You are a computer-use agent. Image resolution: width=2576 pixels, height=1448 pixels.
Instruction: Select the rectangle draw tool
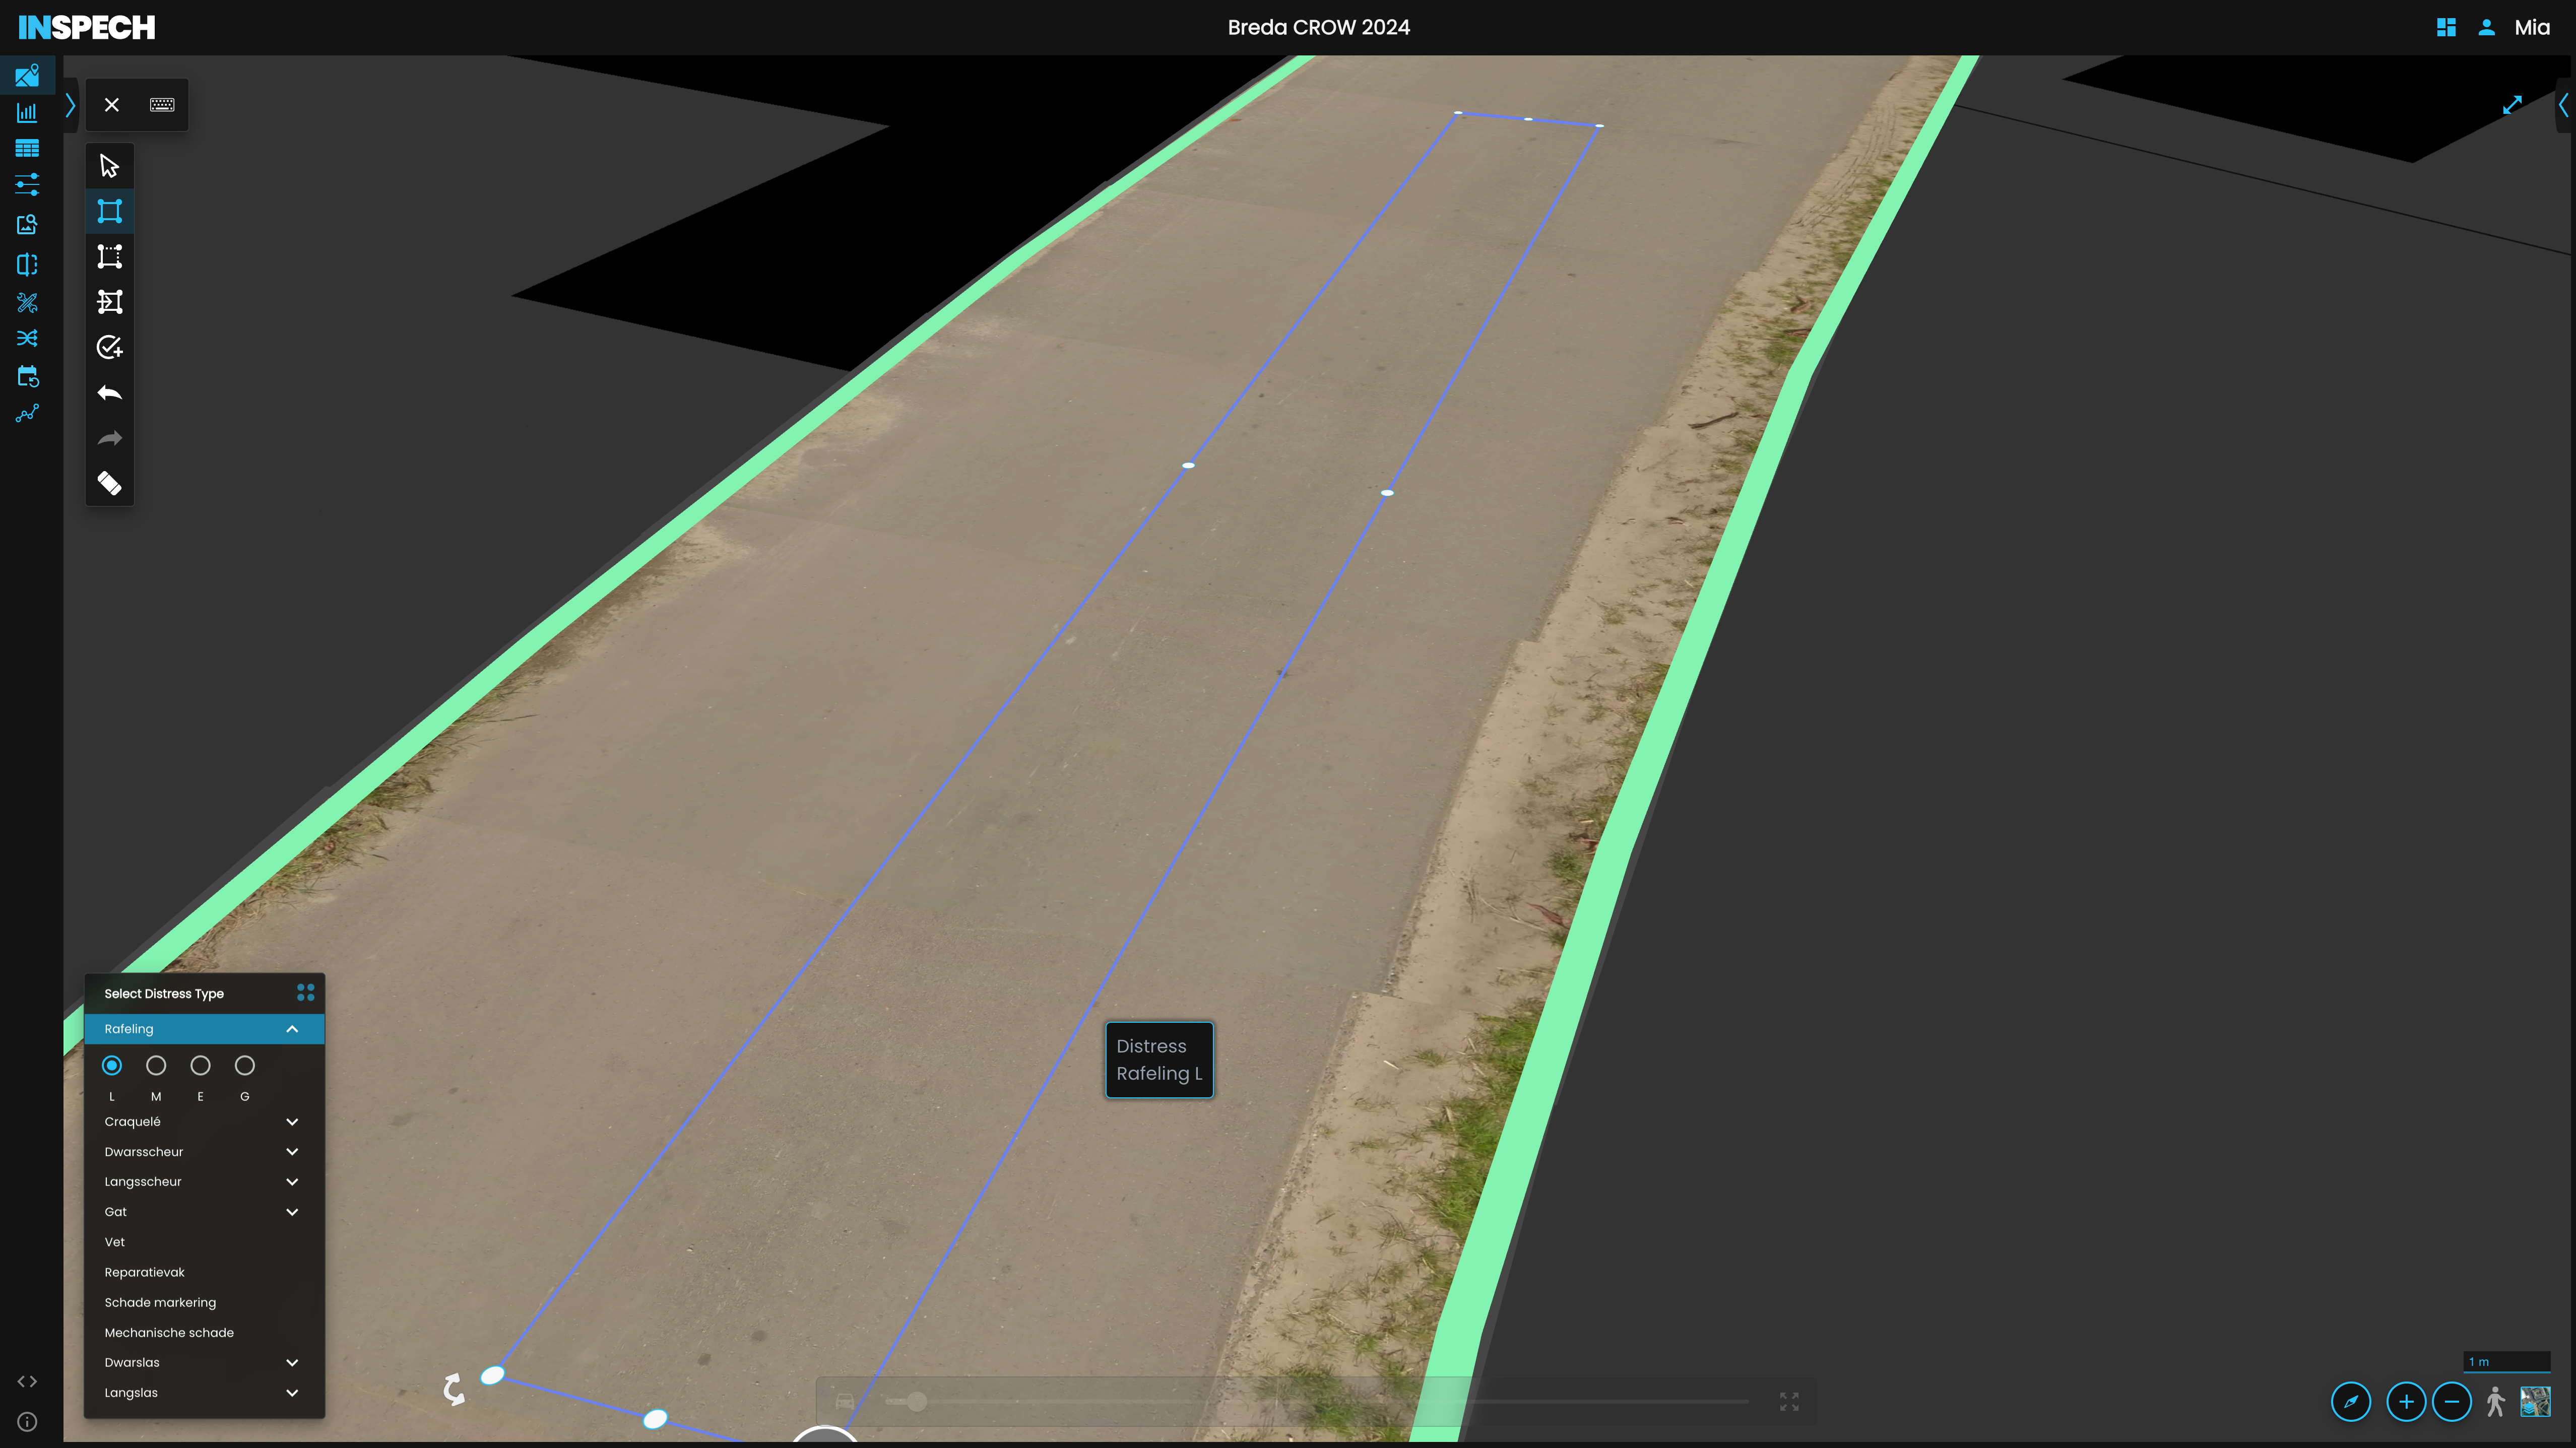tap(110, 211)
